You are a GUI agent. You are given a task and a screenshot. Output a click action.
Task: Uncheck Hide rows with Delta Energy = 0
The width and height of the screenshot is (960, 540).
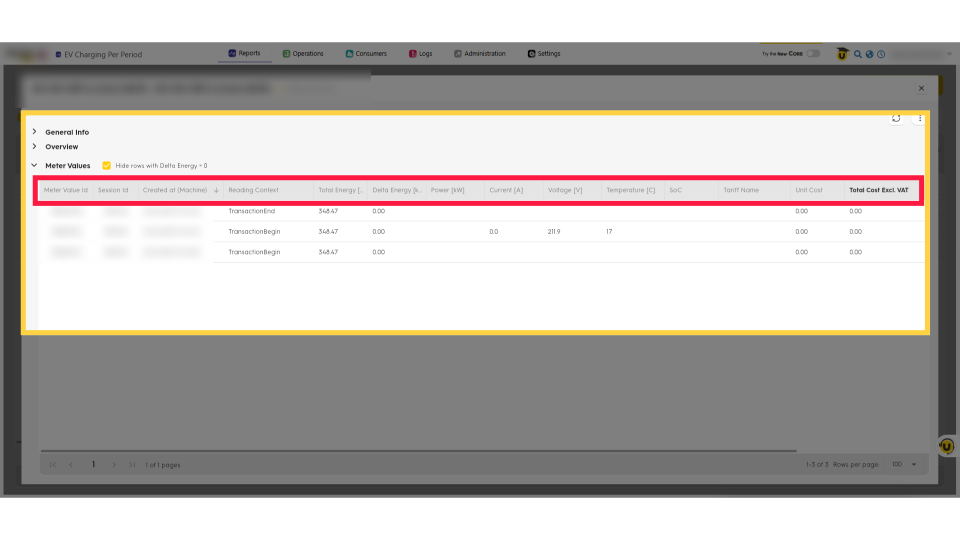(107, 165)
